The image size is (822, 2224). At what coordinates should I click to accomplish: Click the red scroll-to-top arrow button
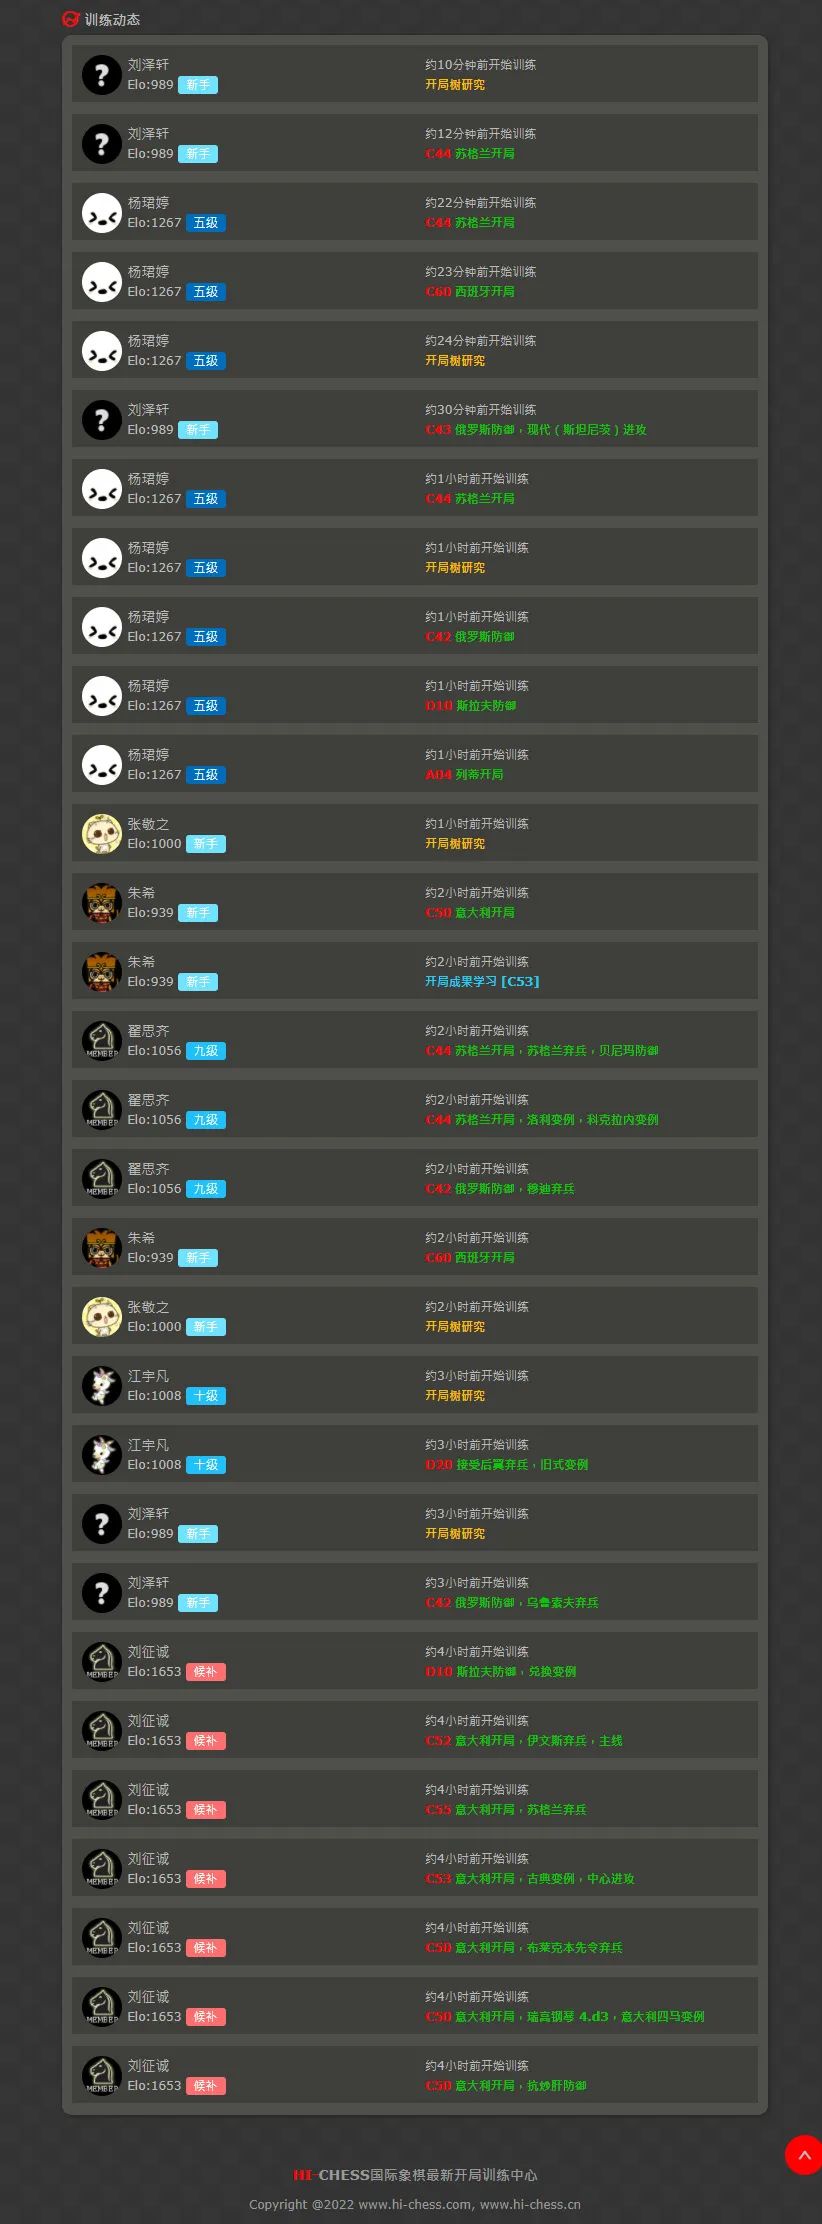pos(804,2155)
